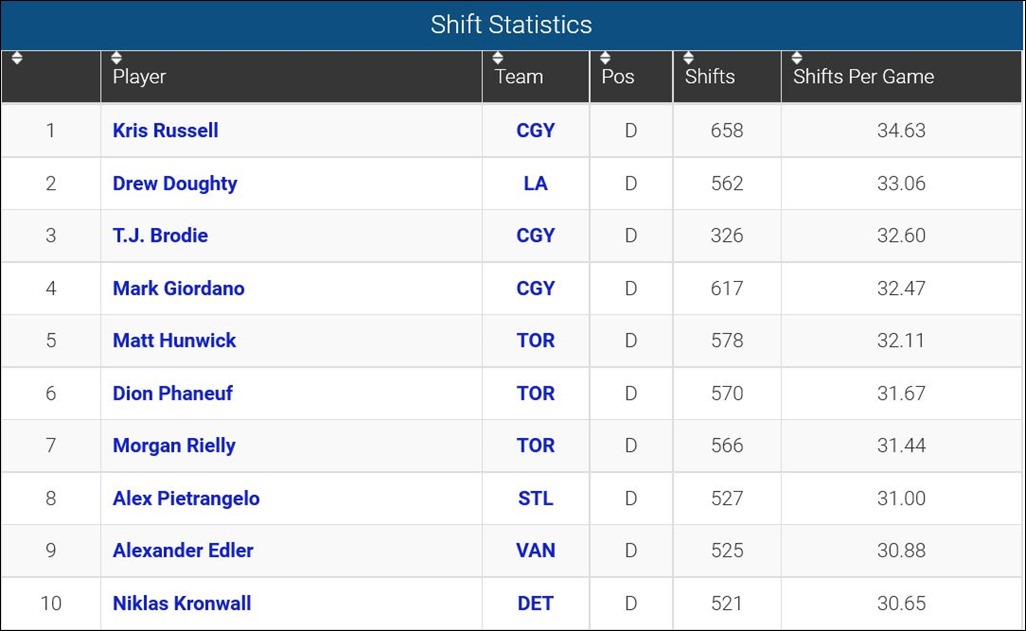
Task: Click the Shift Statistics title bar
Action: (511, 24)
